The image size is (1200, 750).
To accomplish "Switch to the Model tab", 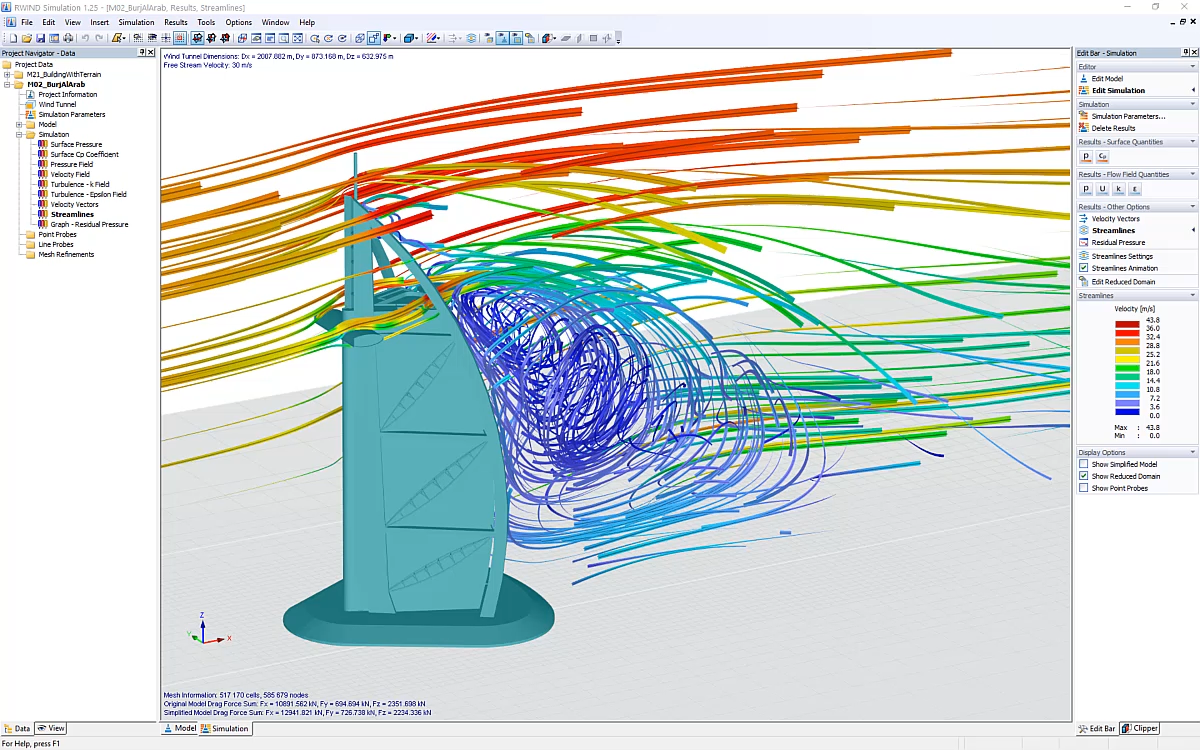I will point(179,728).
